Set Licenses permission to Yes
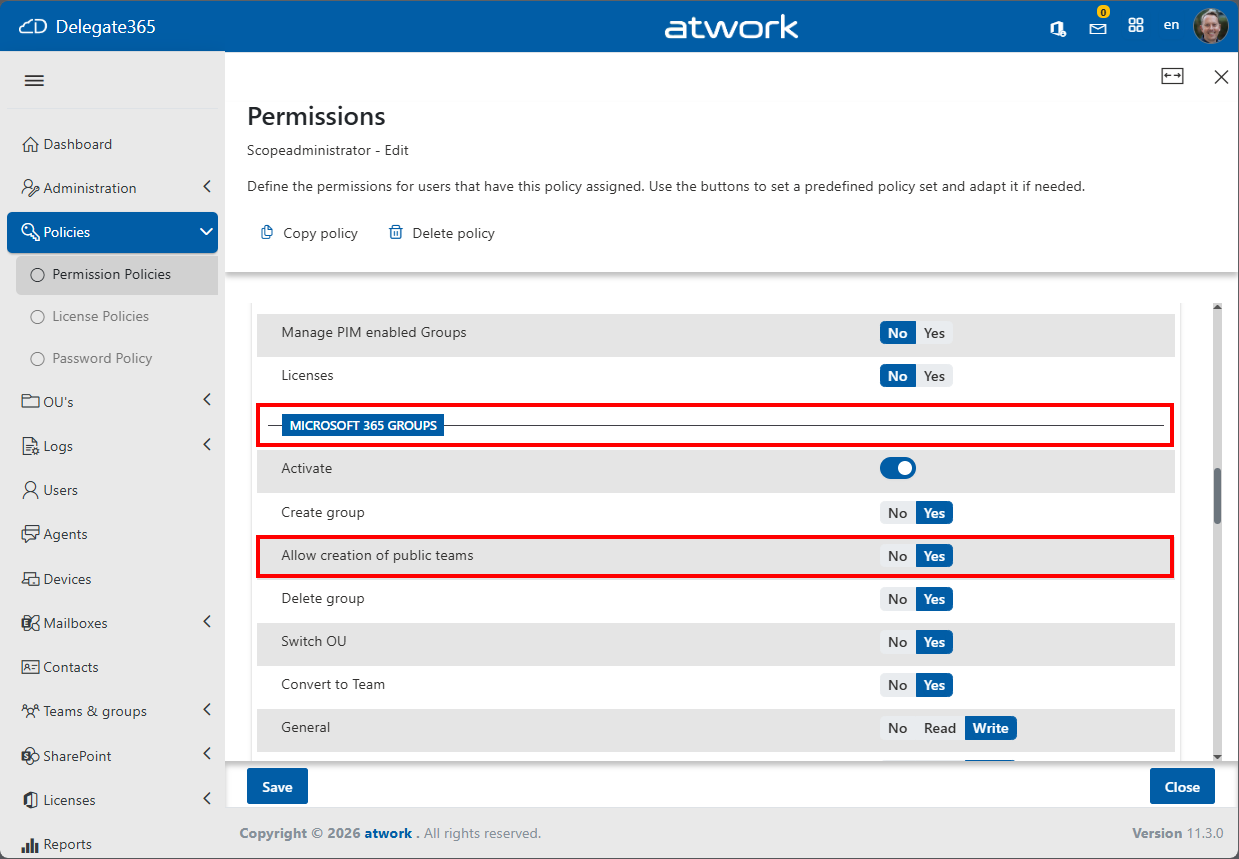 (x=934, y=376)
